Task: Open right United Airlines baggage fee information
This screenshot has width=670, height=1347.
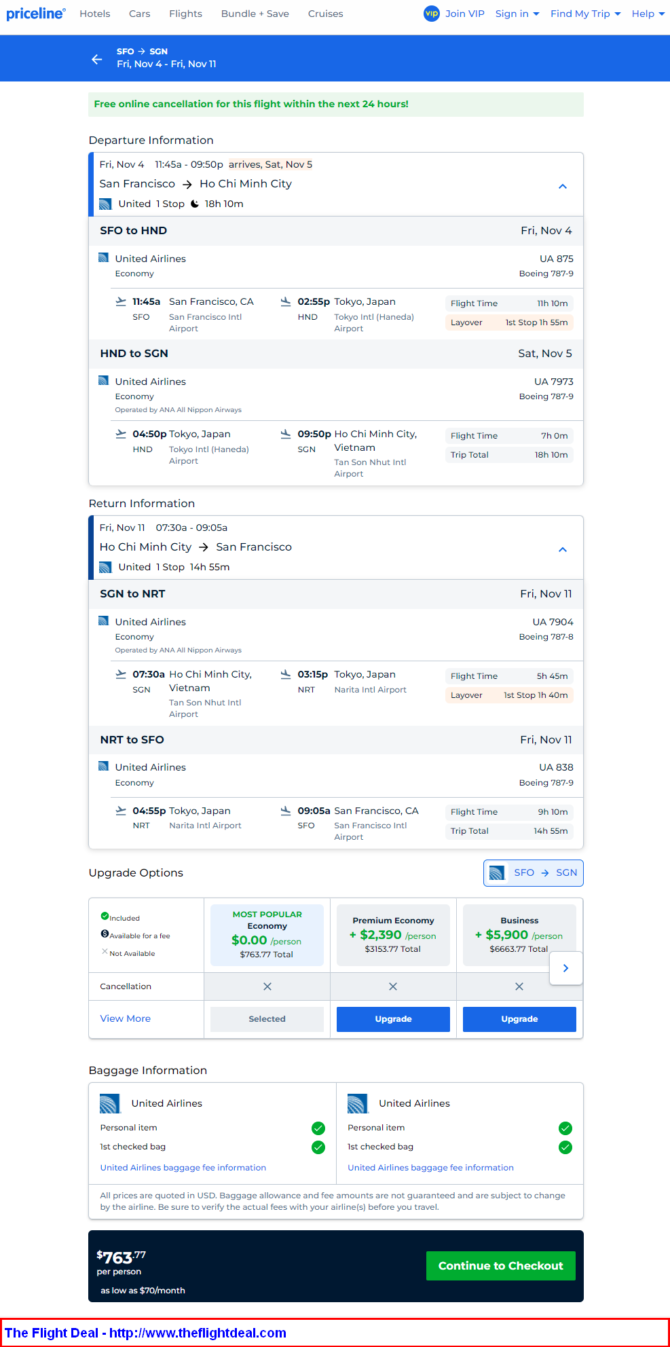Action: [431, 1167]
